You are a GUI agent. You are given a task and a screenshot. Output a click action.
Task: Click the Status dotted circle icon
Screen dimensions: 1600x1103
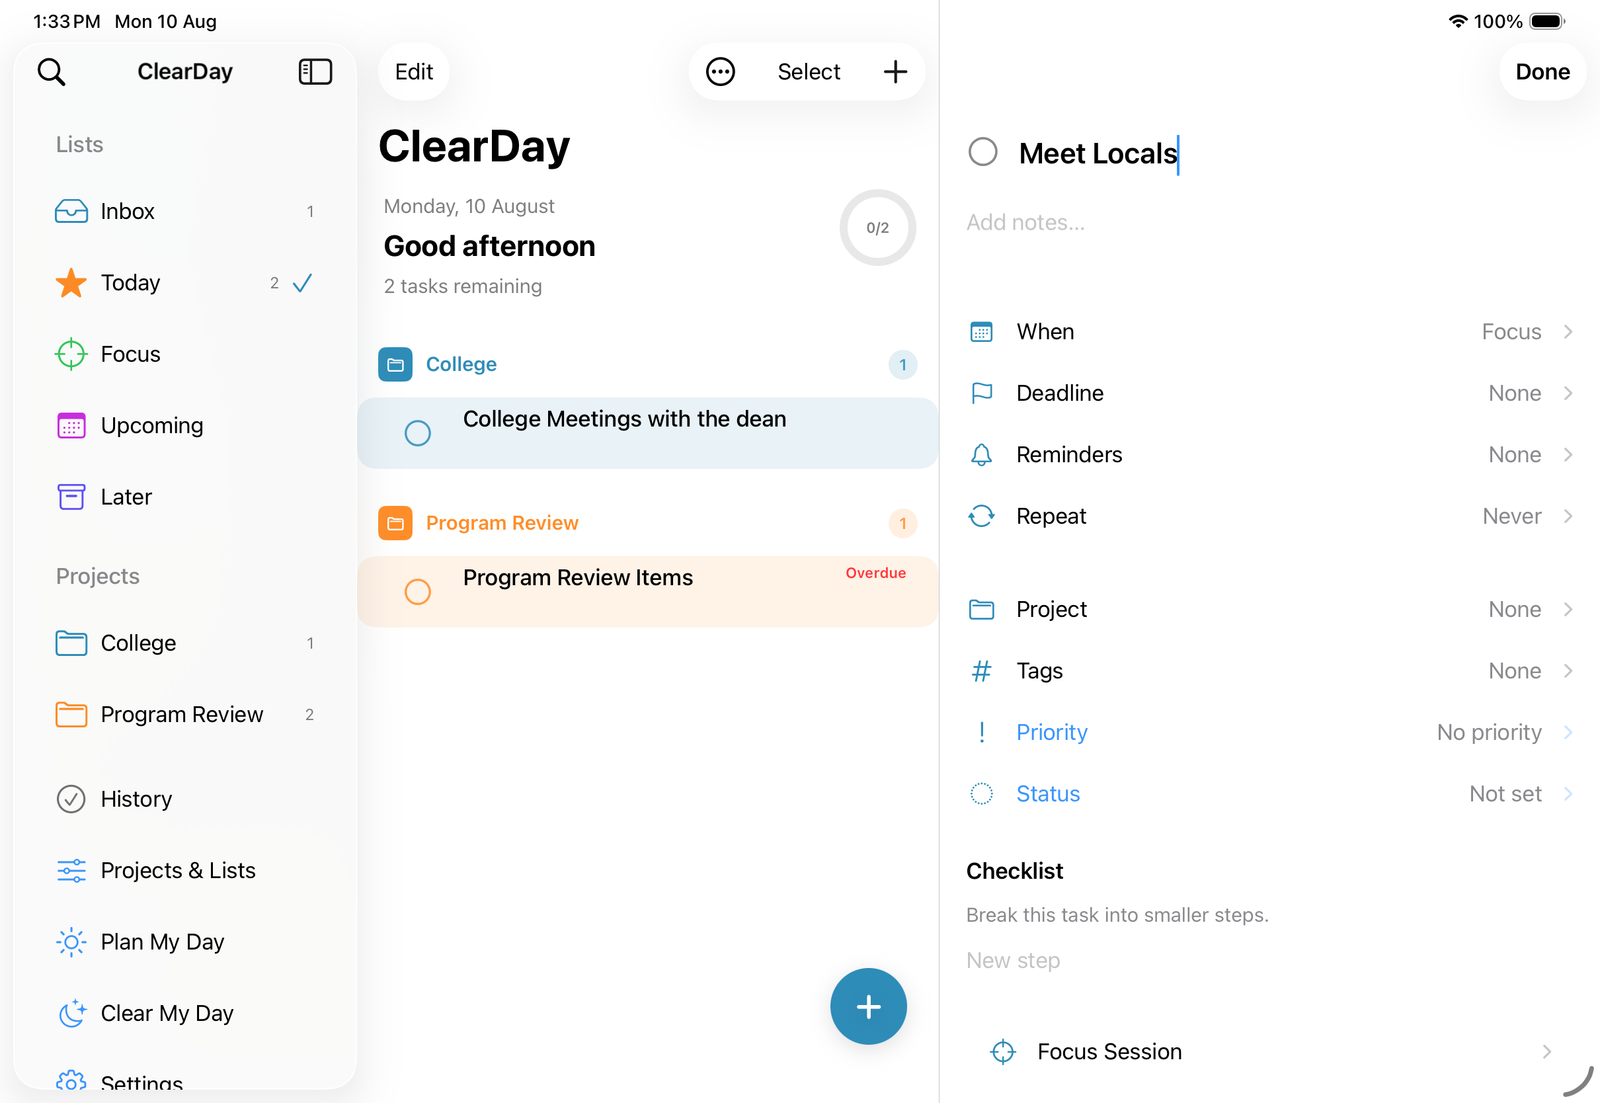(982, 794)
